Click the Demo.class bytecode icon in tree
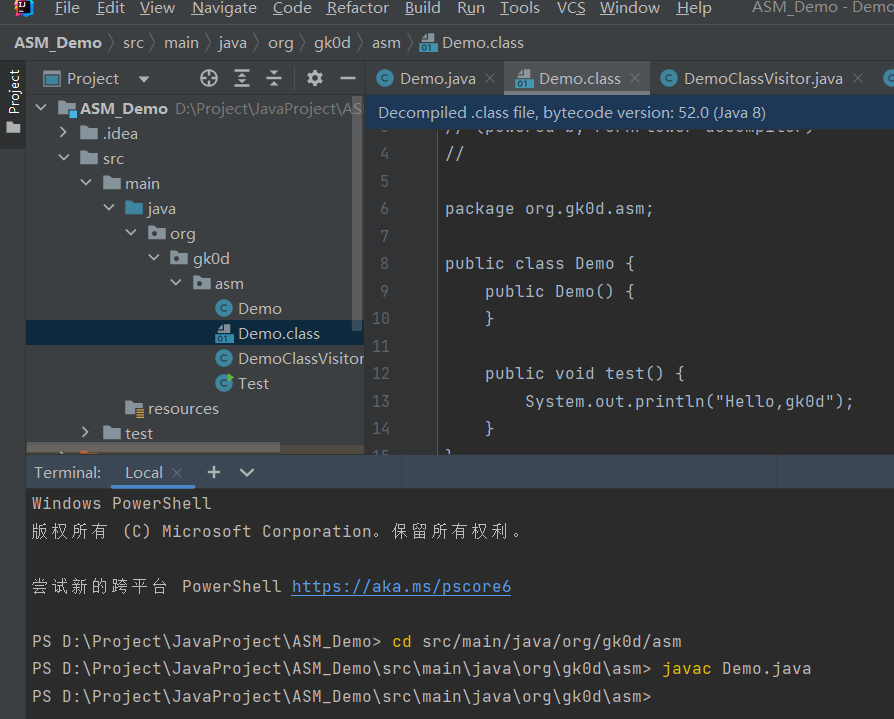The height and width of the screenshot is (719, 894). tap(224, 334)
